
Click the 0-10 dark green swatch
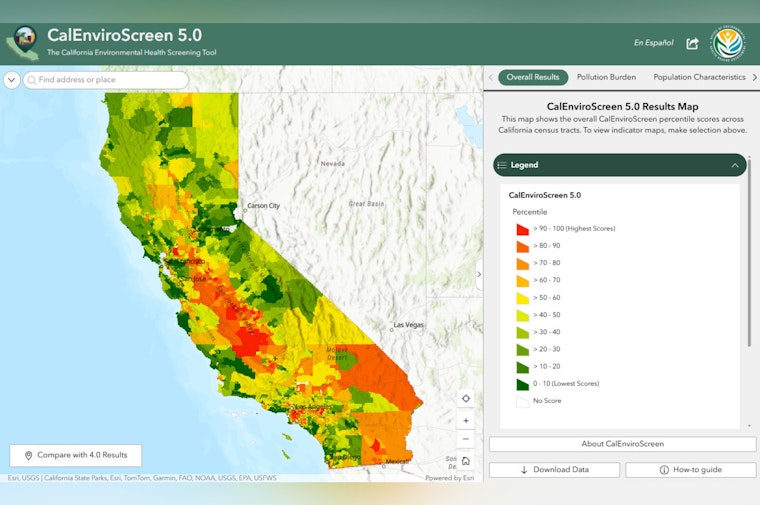click(x=522, y=384)
